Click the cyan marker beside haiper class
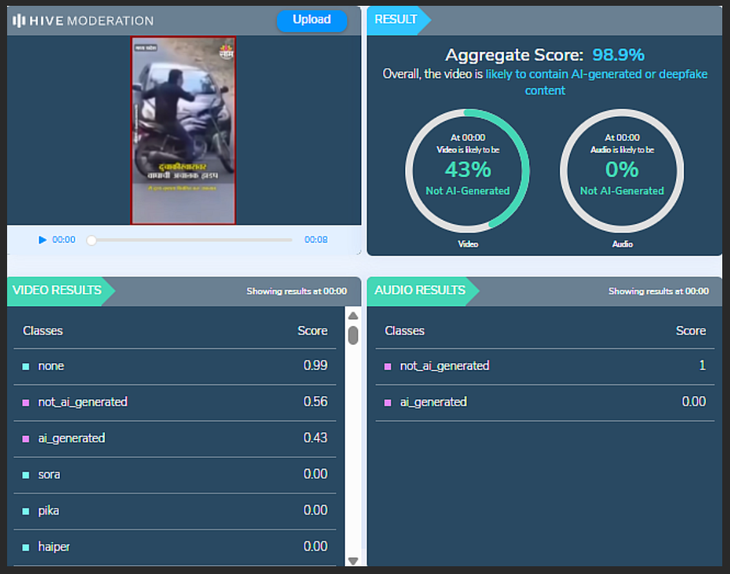Screen dimensions: 730x574 (x=26, y=547)
